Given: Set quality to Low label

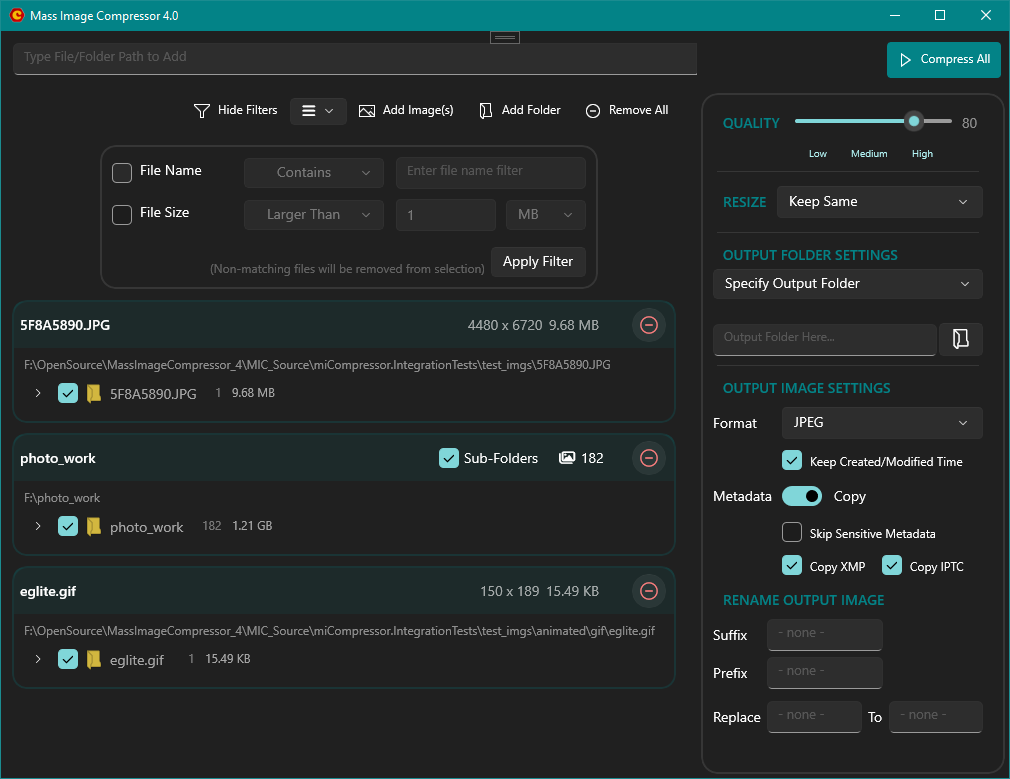Looking at the screenshot, I should click(x=817, y=153).
